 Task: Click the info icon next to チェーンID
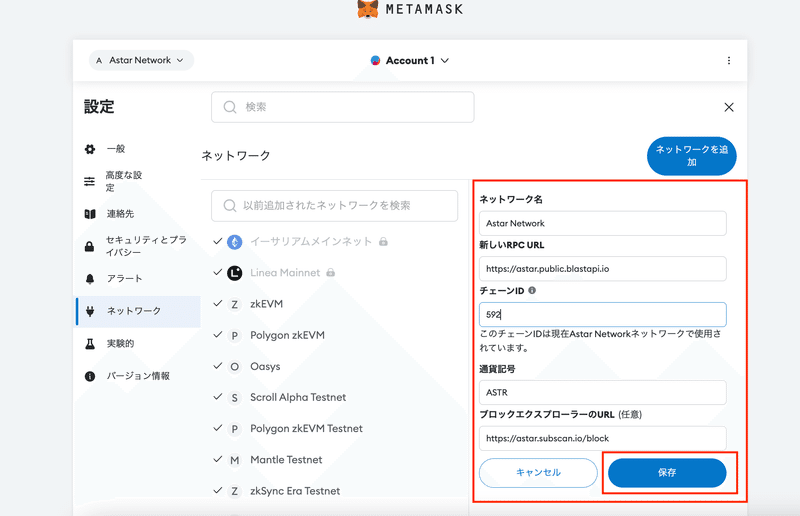click(x=532, y=290)
